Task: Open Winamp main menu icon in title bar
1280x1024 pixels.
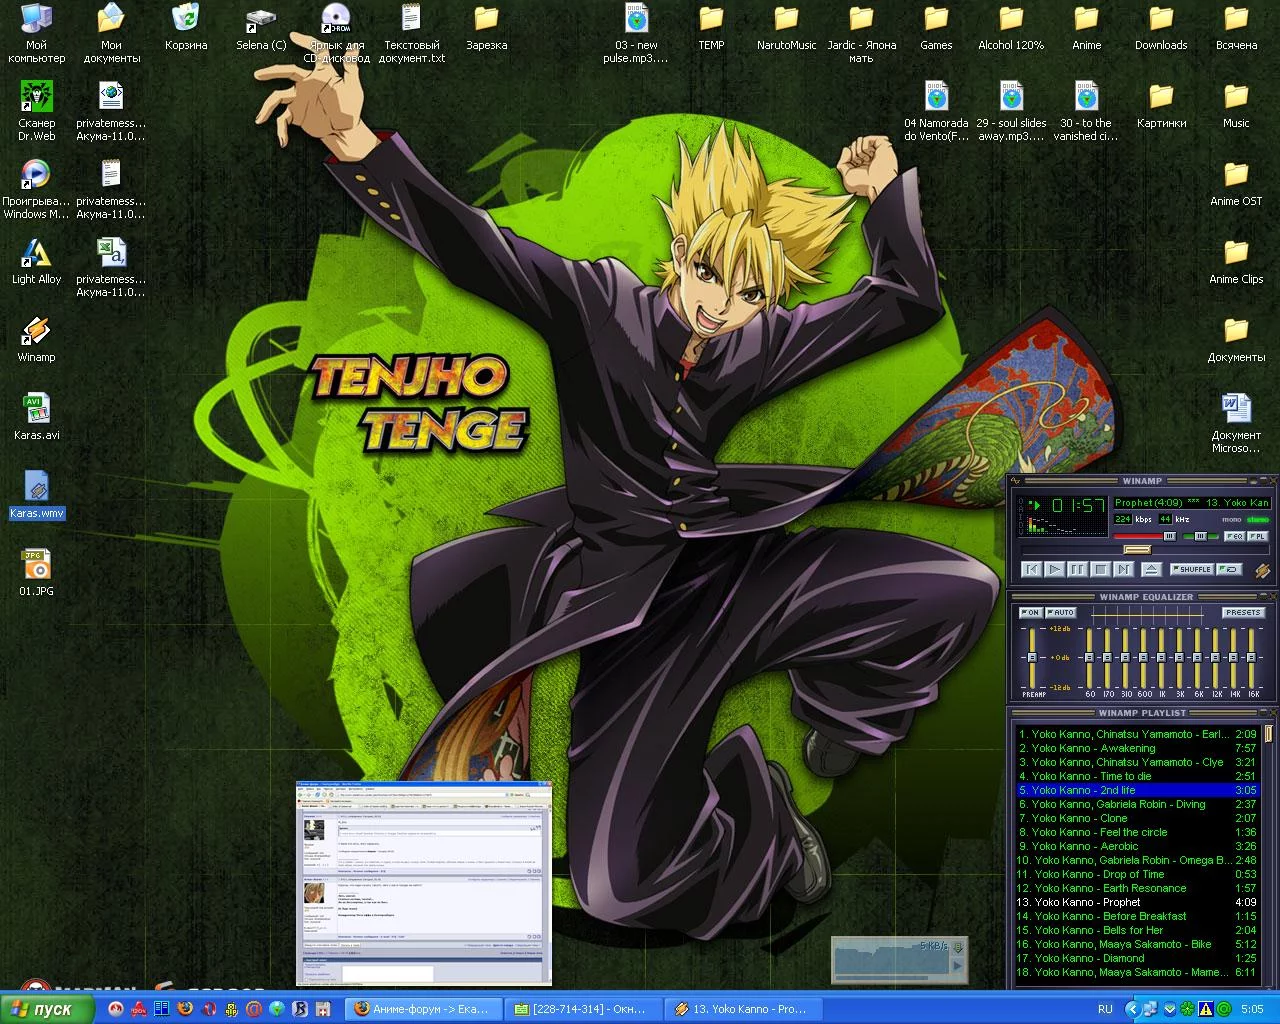Action: pyautogui.click(x=1015, y=481)
